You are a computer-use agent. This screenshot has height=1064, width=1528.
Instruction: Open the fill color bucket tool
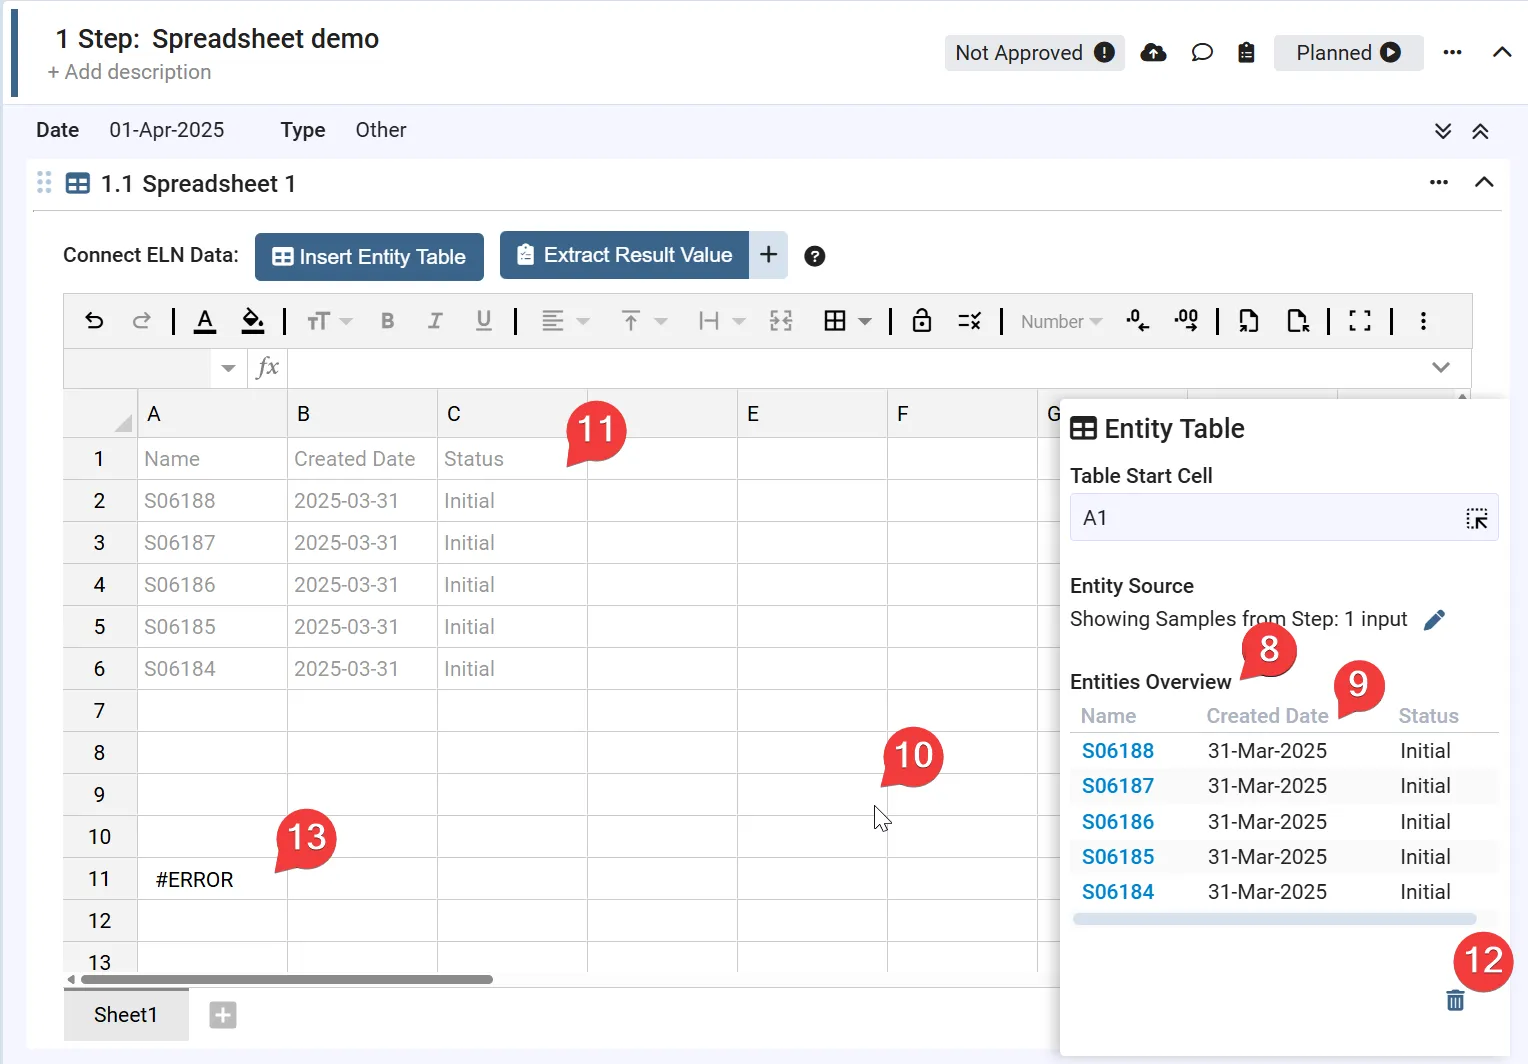click(253, 321)
